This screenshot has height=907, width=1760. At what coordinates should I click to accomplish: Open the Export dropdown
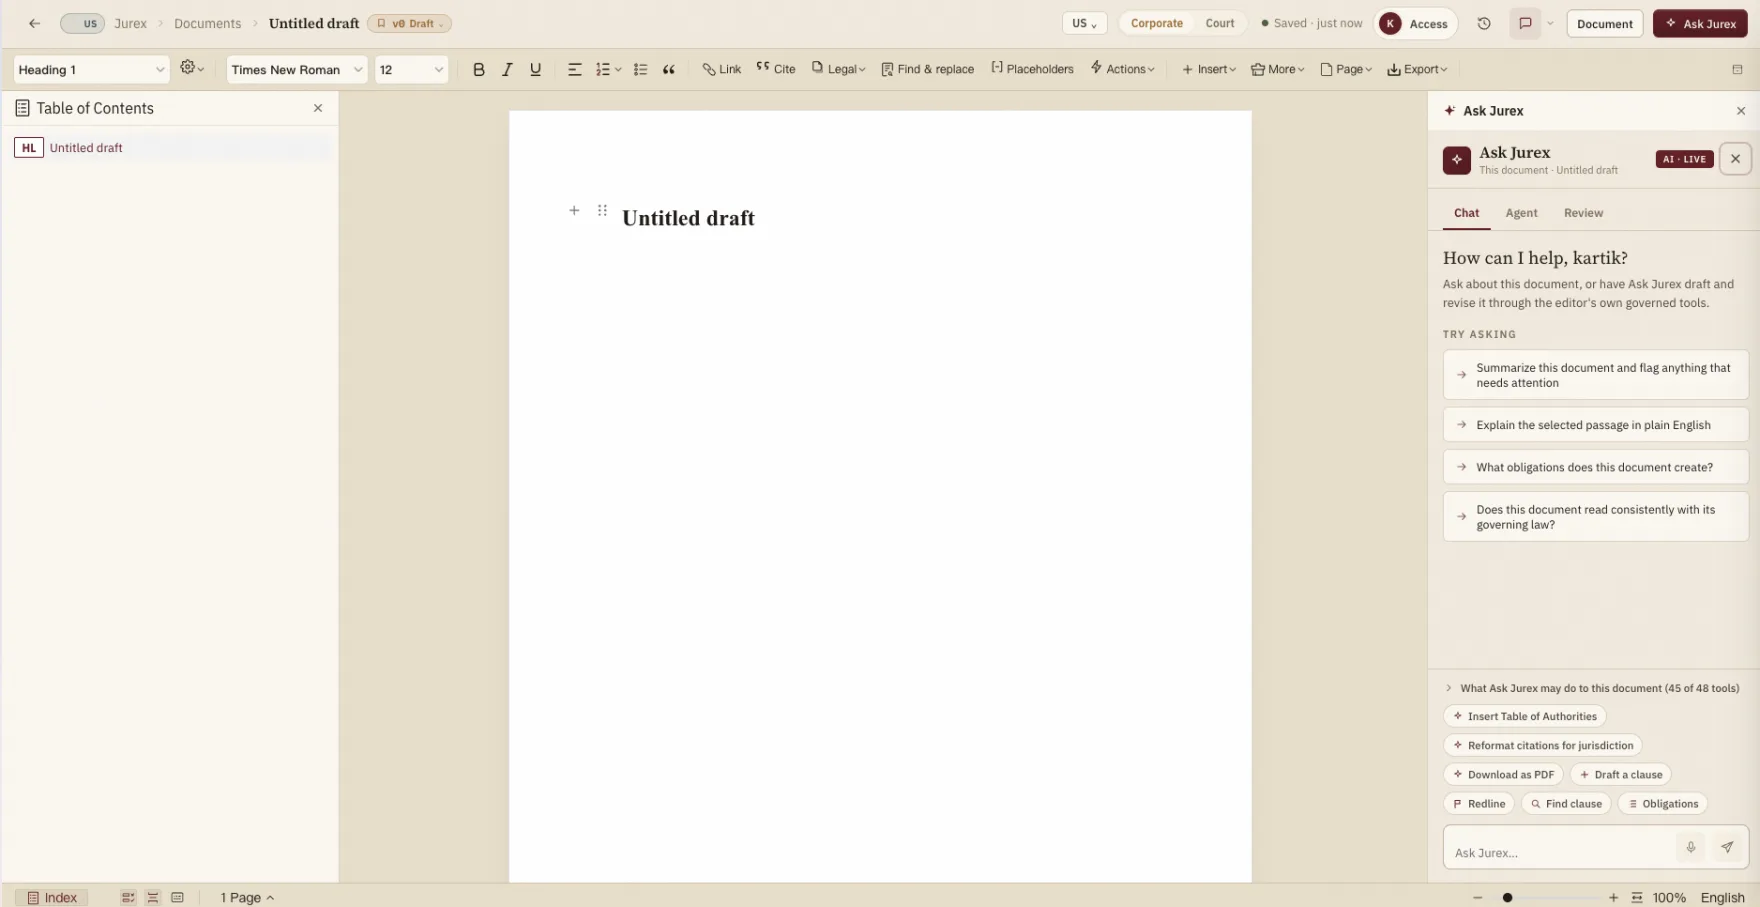[x=1417, y=69]
